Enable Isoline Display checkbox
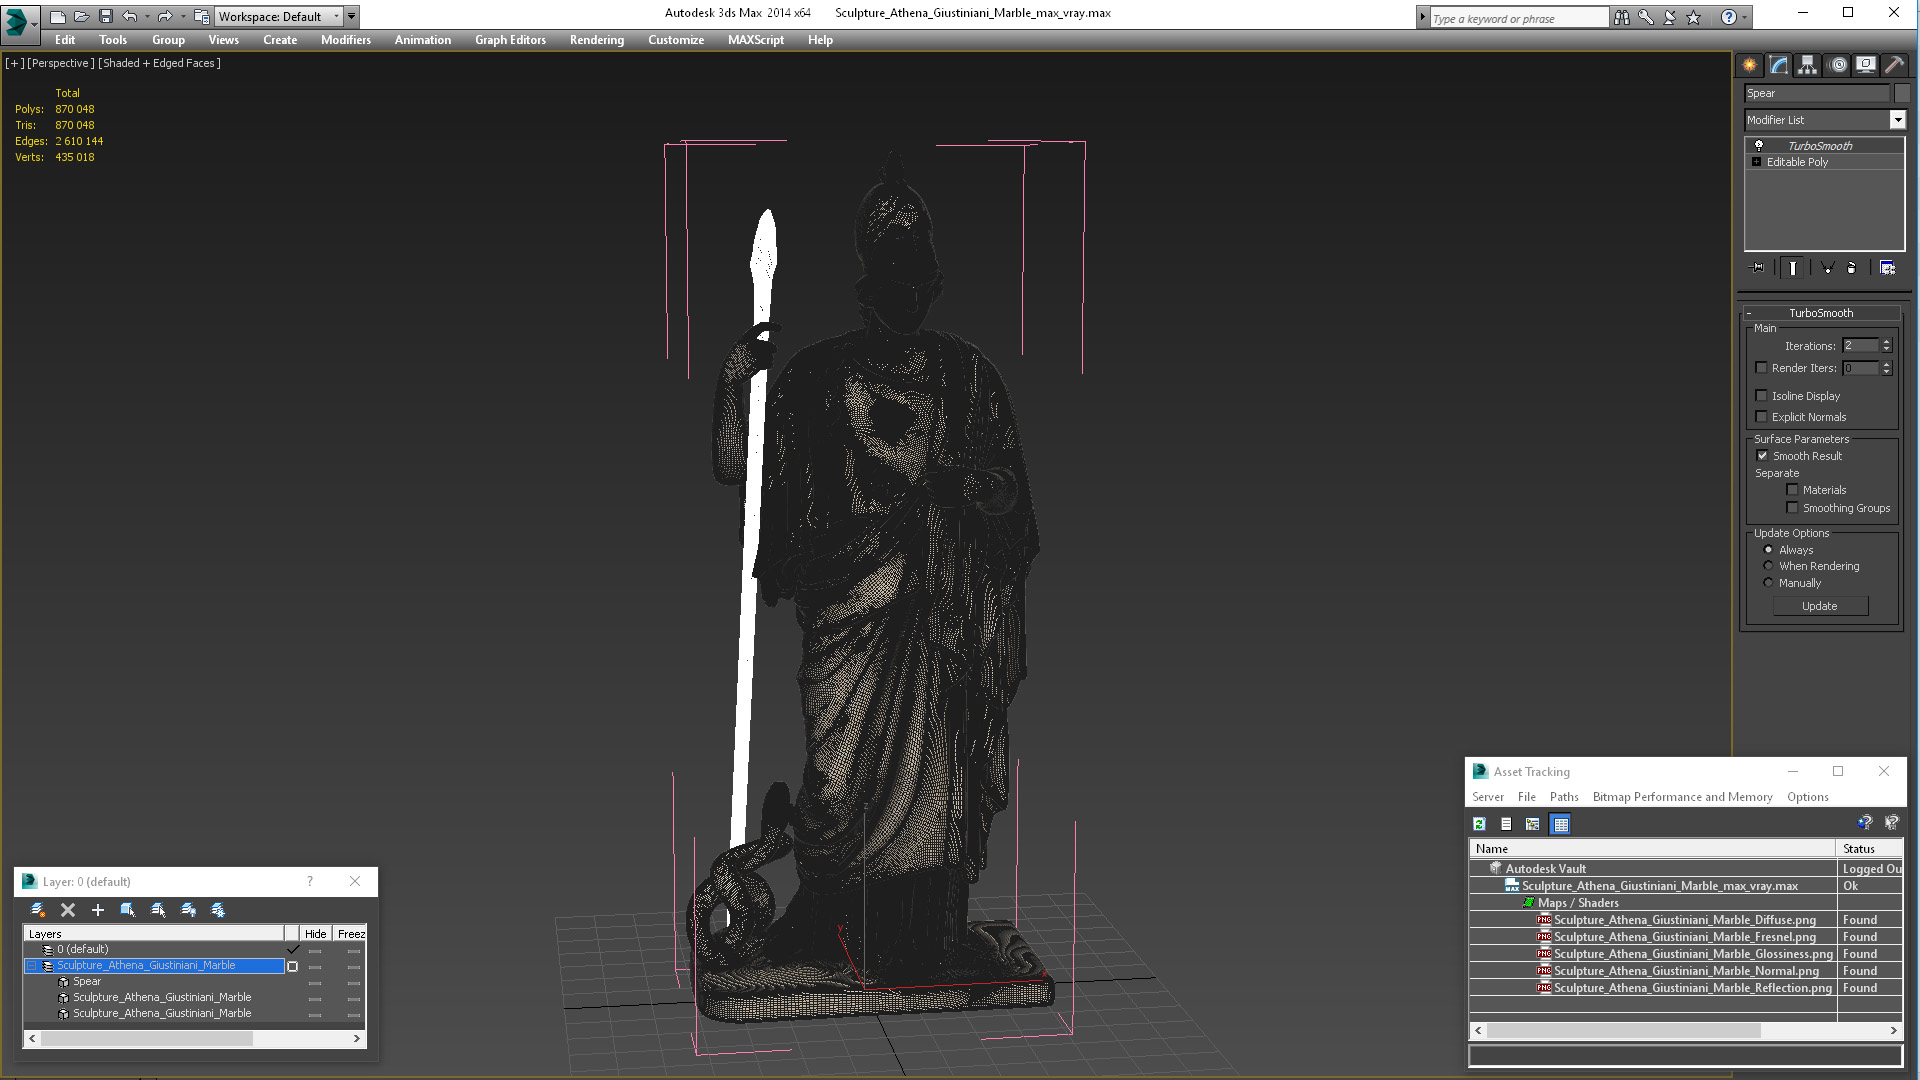 pos(1762,396)
